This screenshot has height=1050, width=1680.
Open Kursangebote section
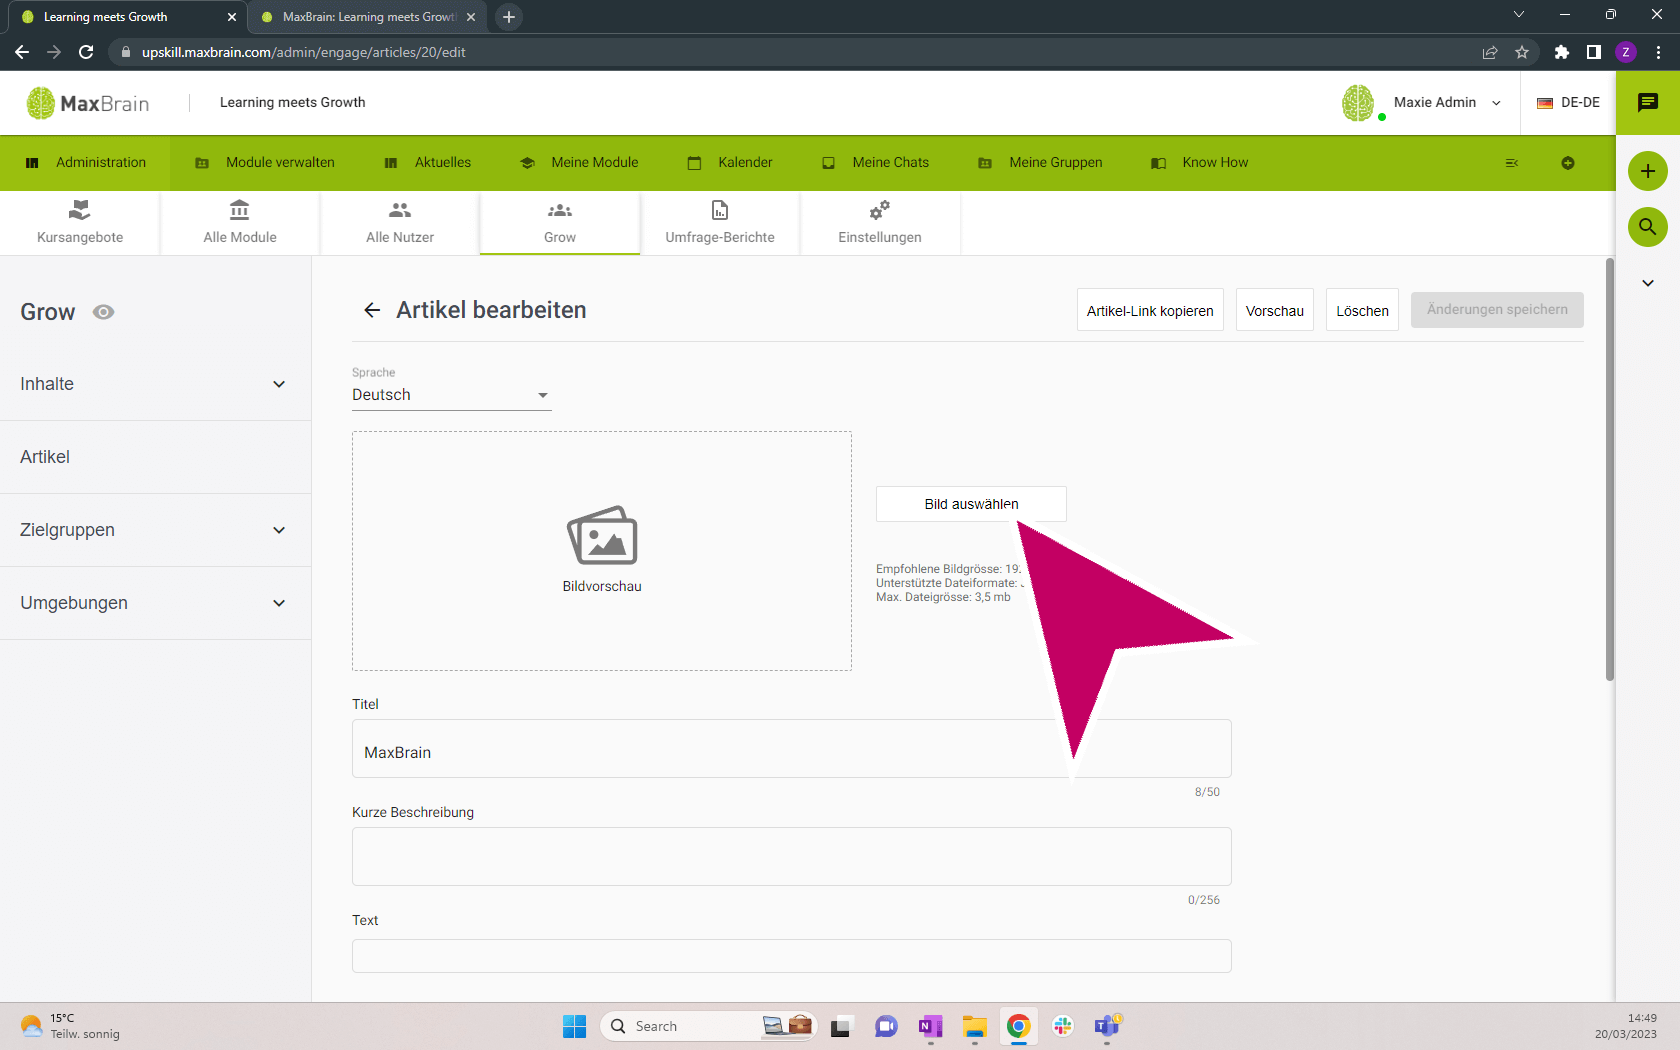tap(80, 223)
